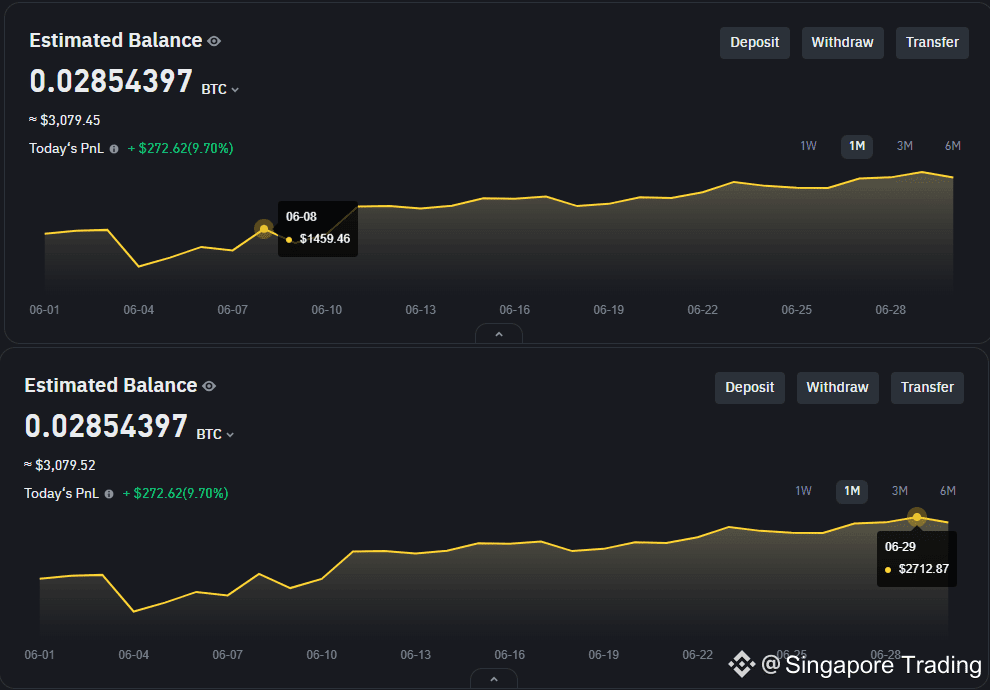Switch top chart to 3M range
990x690 pixels.
(x=904, y=146)
